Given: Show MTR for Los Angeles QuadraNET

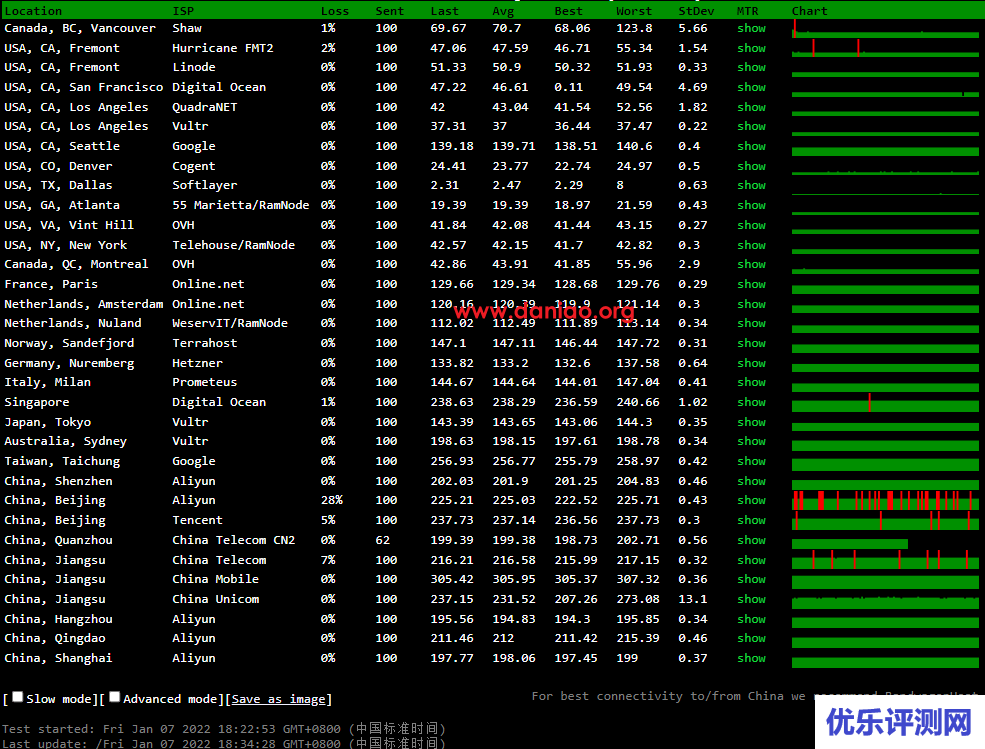Looking at the screenshot, I should [x=751, y=107].
